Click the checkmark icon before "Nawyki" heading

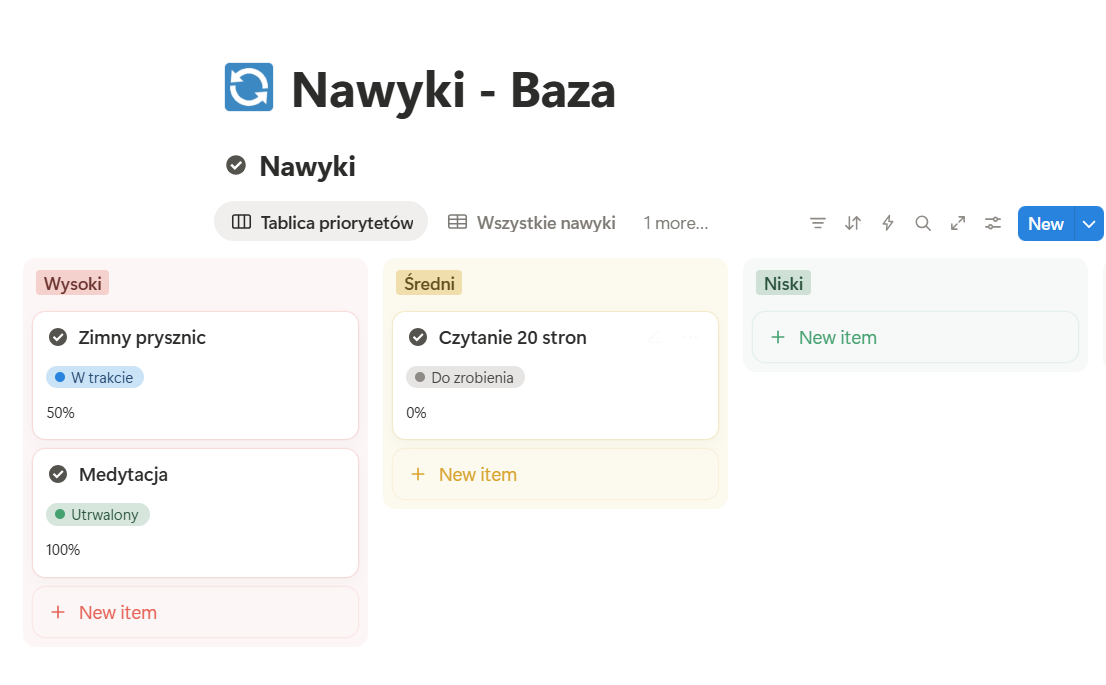(x=235, y=165)
